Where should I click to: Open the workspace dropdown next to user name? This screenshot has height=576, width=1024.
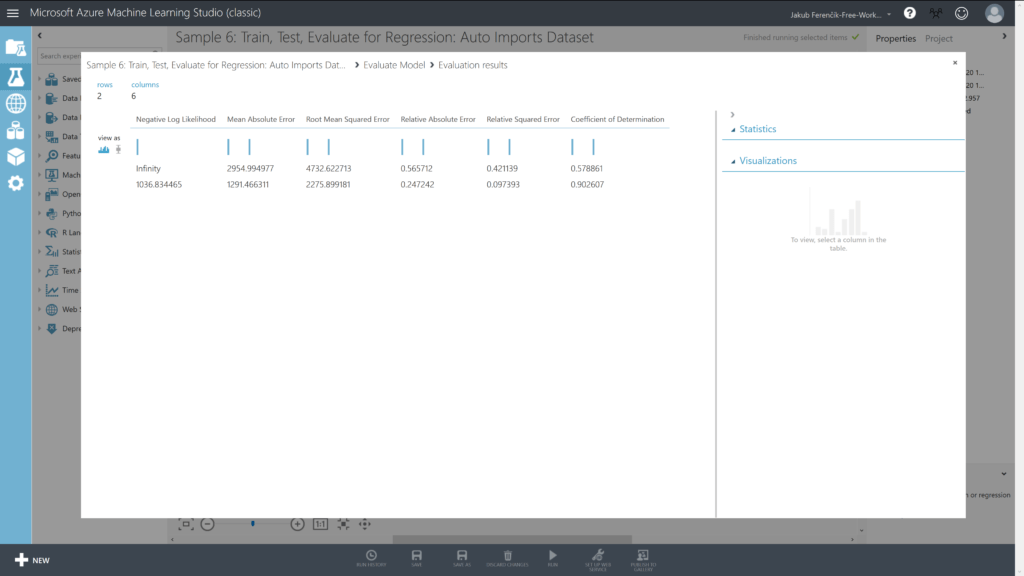coord(889,14)
